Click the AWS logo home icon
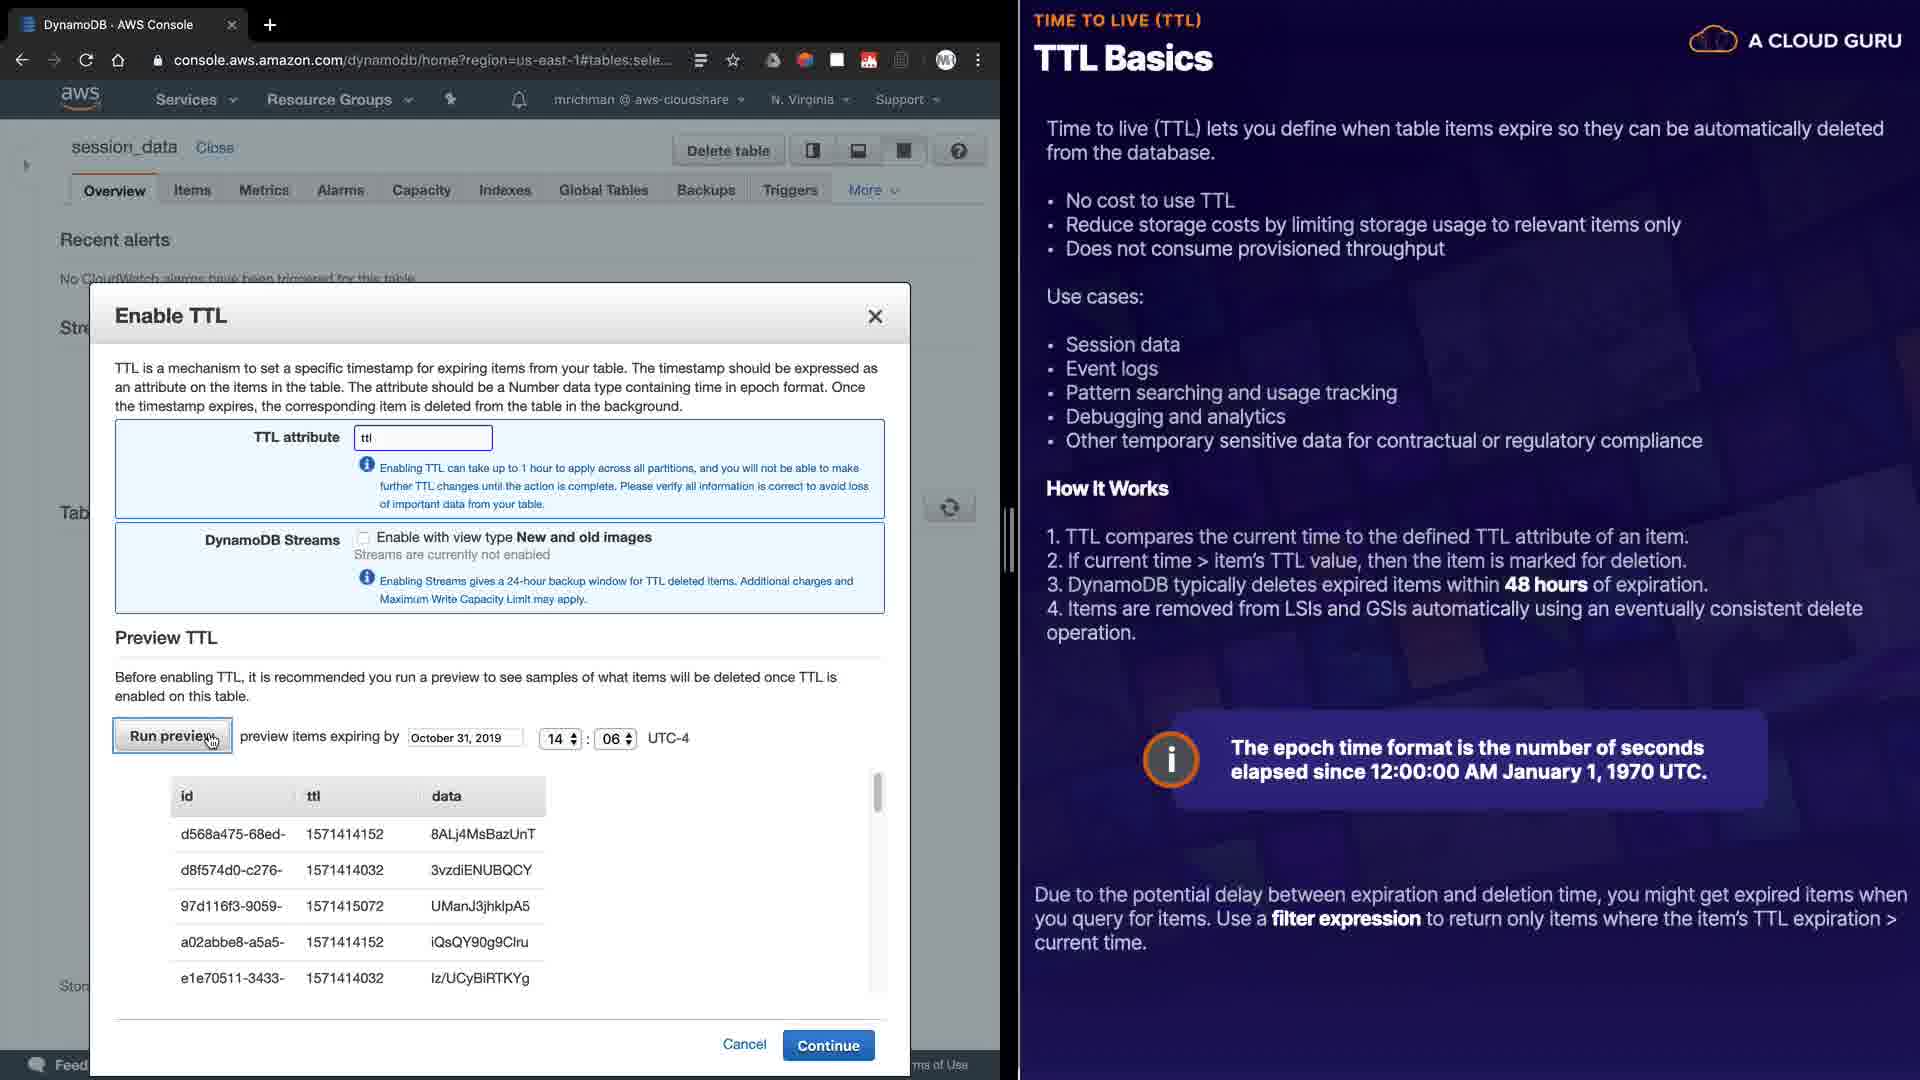 (80, 98)
